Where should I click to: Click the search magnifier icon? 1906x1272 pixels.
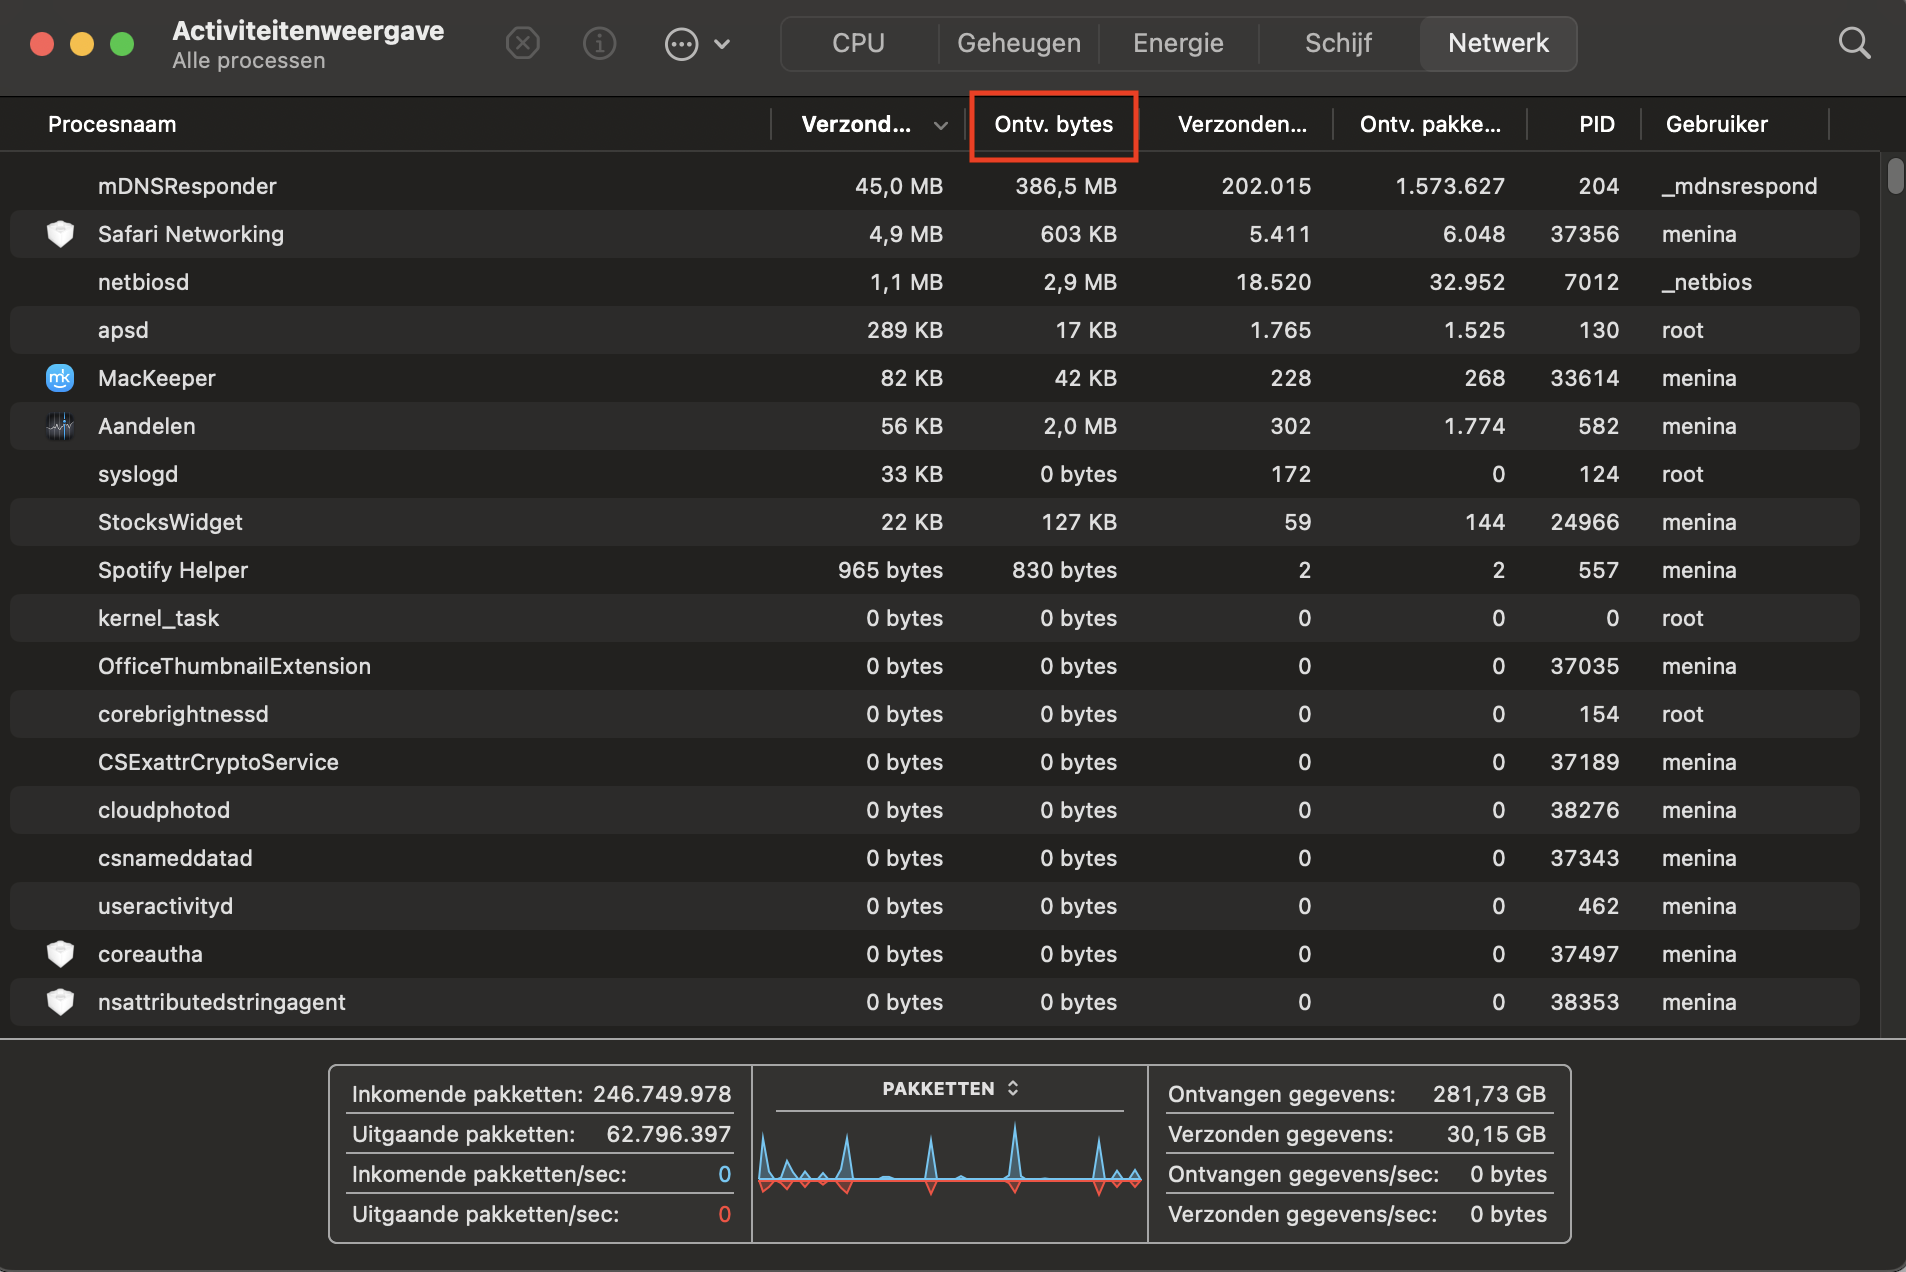pyautogui.click(x=1854, y=44)
